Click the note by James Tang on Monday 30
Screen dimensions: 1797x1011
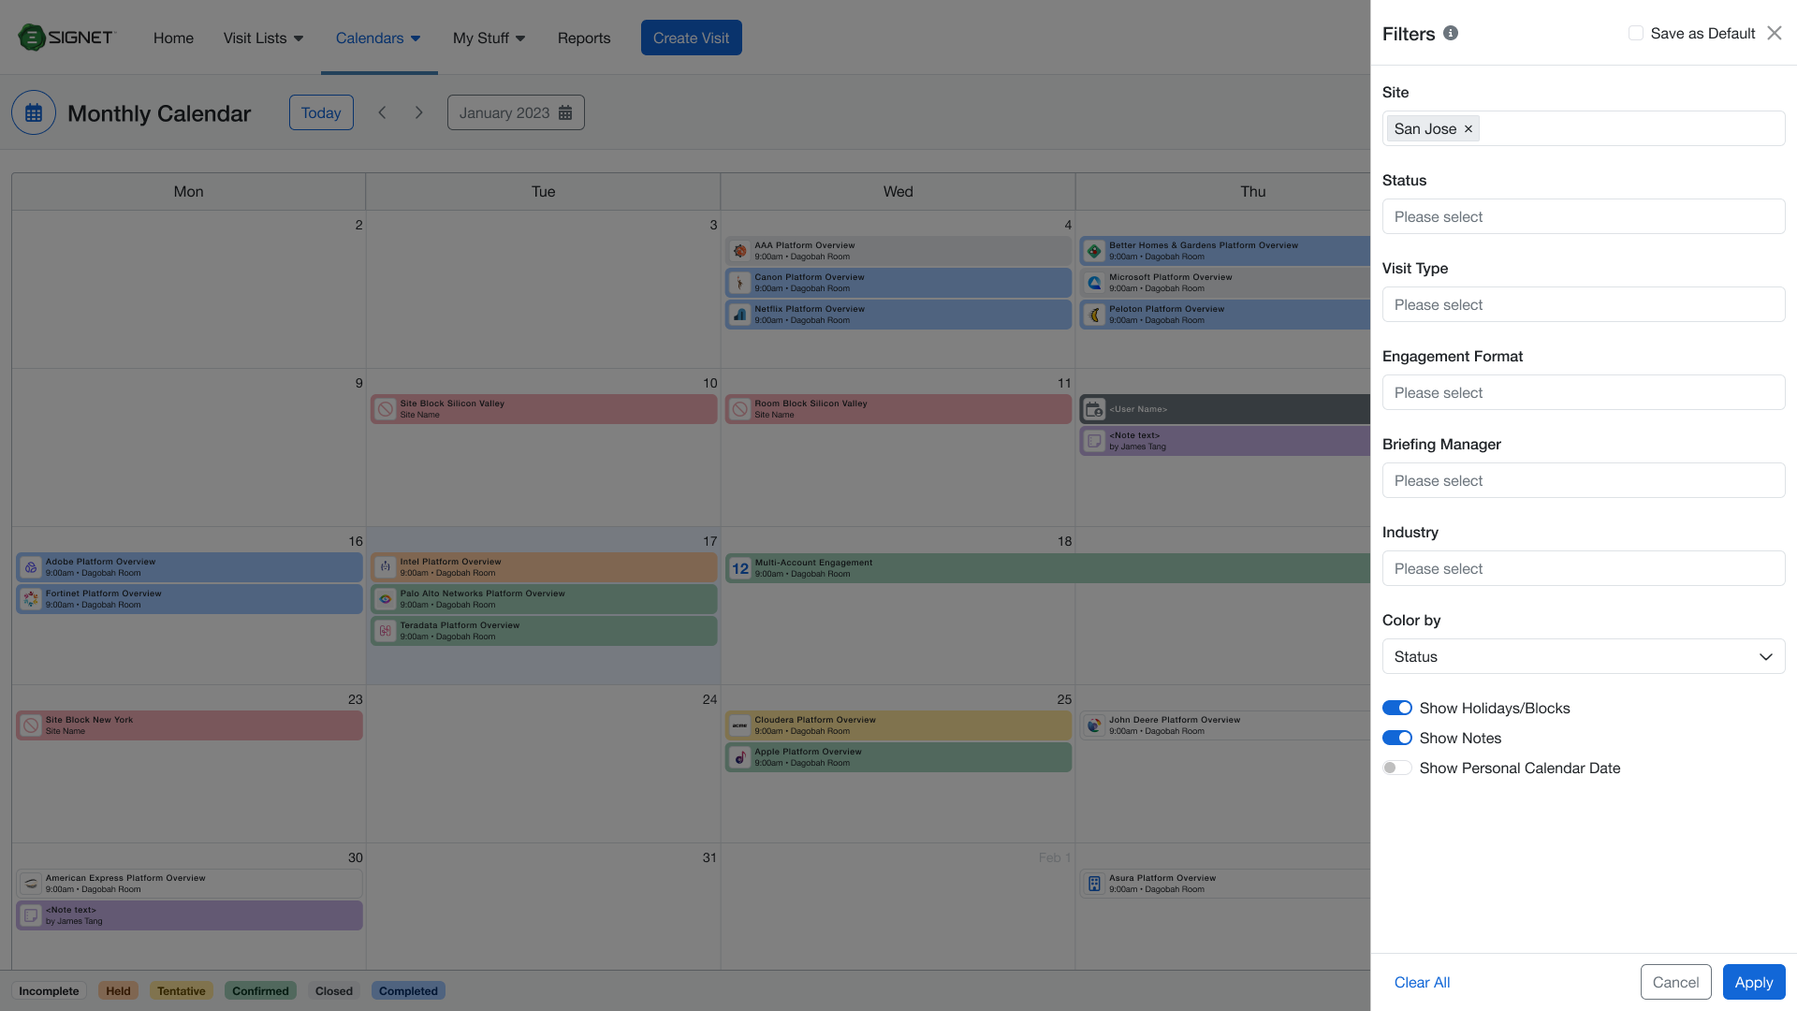click(x=189, y=915)
